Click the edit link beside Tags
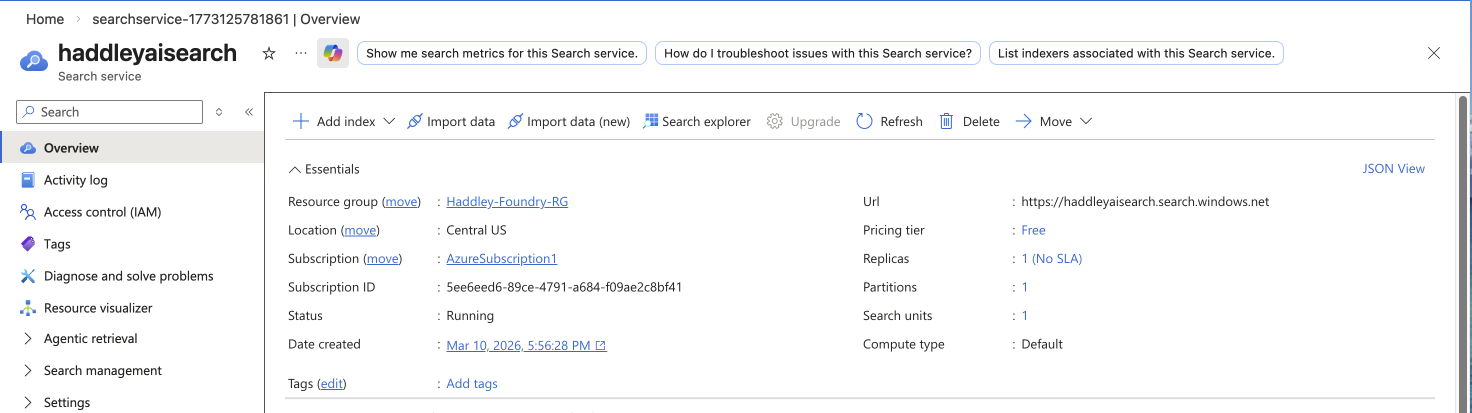This screenshot has width=1472, height=413. 333,383
